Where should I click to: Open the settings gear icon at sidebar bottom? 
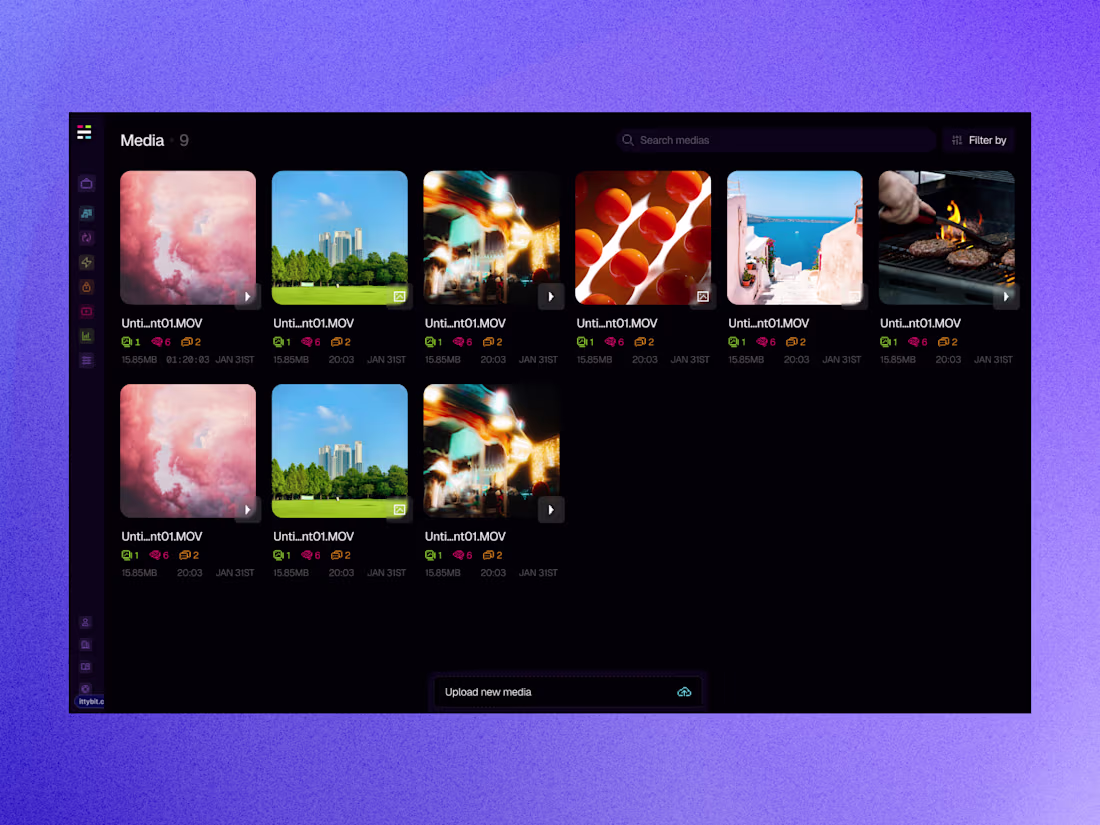pos(86,689)
